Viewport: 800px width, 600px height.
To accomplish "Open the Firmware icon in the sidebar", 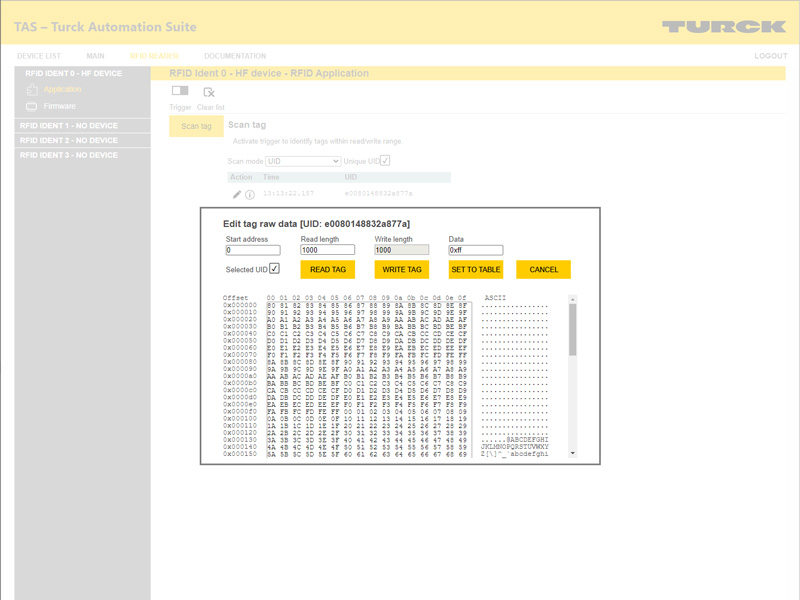I will coord(32,106).
